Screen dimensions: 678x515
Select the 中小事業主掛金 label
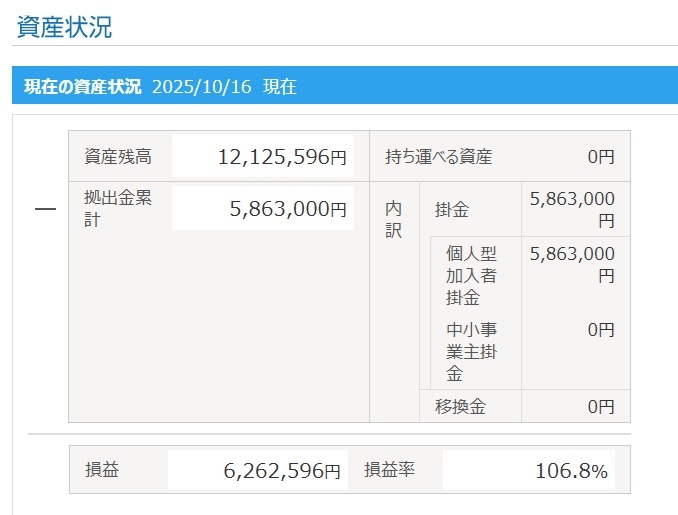tap(471, 352)
